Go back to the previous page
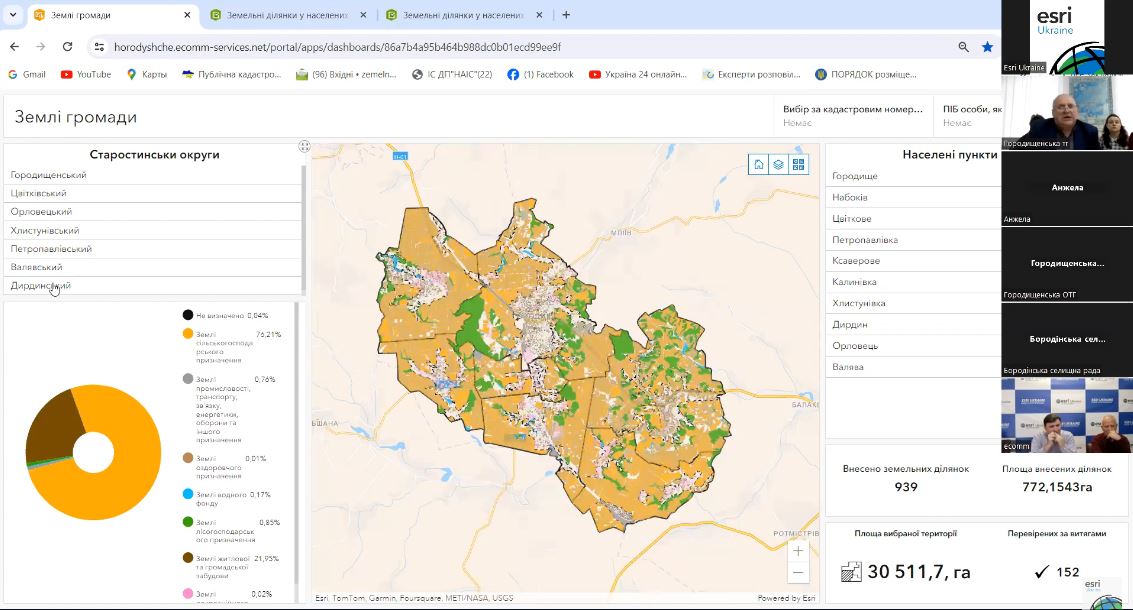 14,47
